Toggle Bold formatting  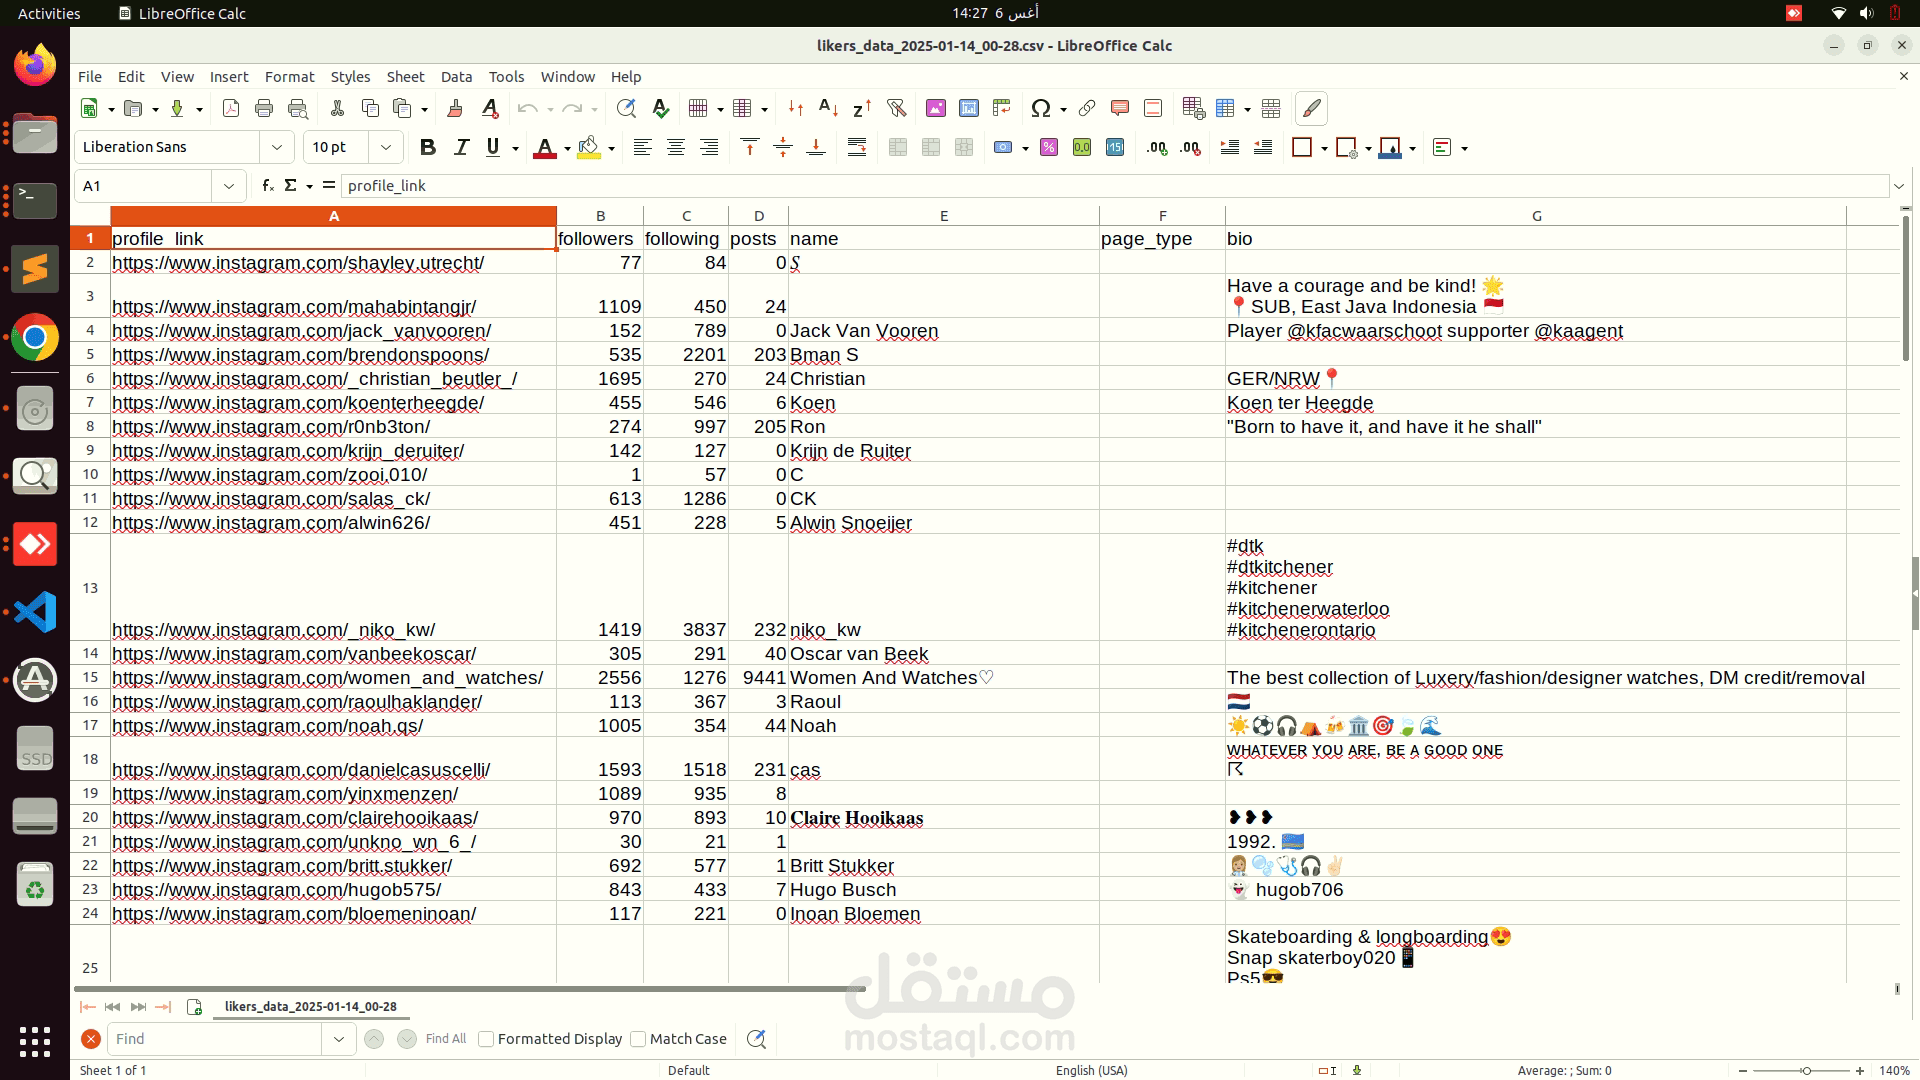pyautogui.click(x=428, y=148)
